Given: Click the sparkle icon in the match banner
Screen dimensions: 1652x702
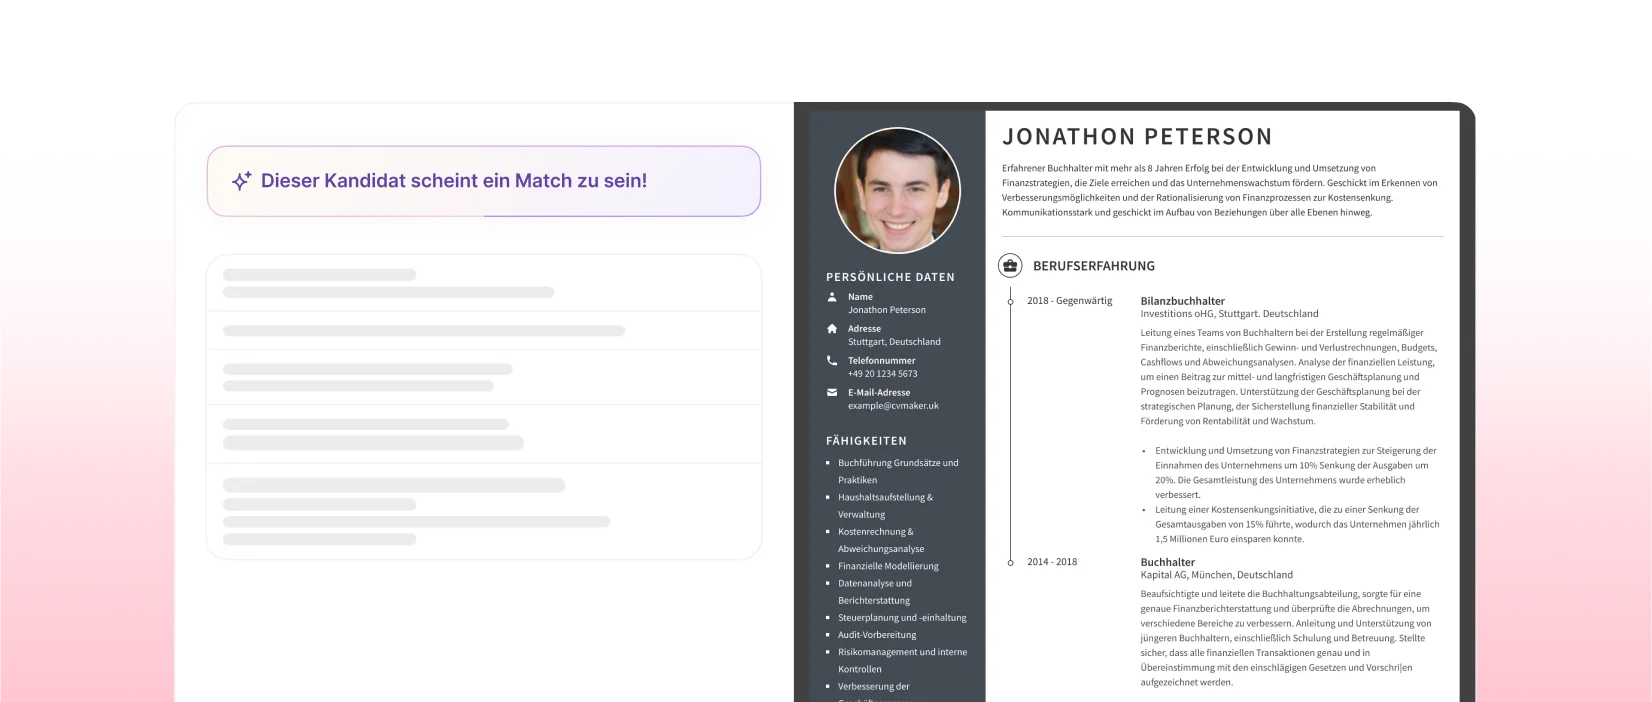Looking at the screenshot, I should point(241,181).
